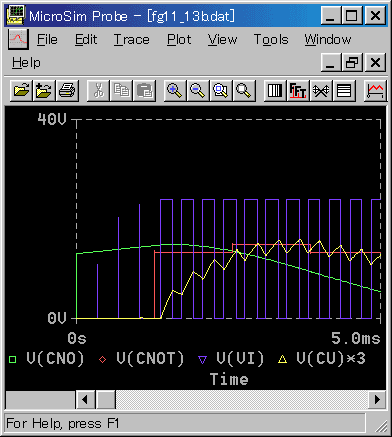Click the Zoom Fit magnifier icon
Screen dimensions: 392x437
(244, 90)
